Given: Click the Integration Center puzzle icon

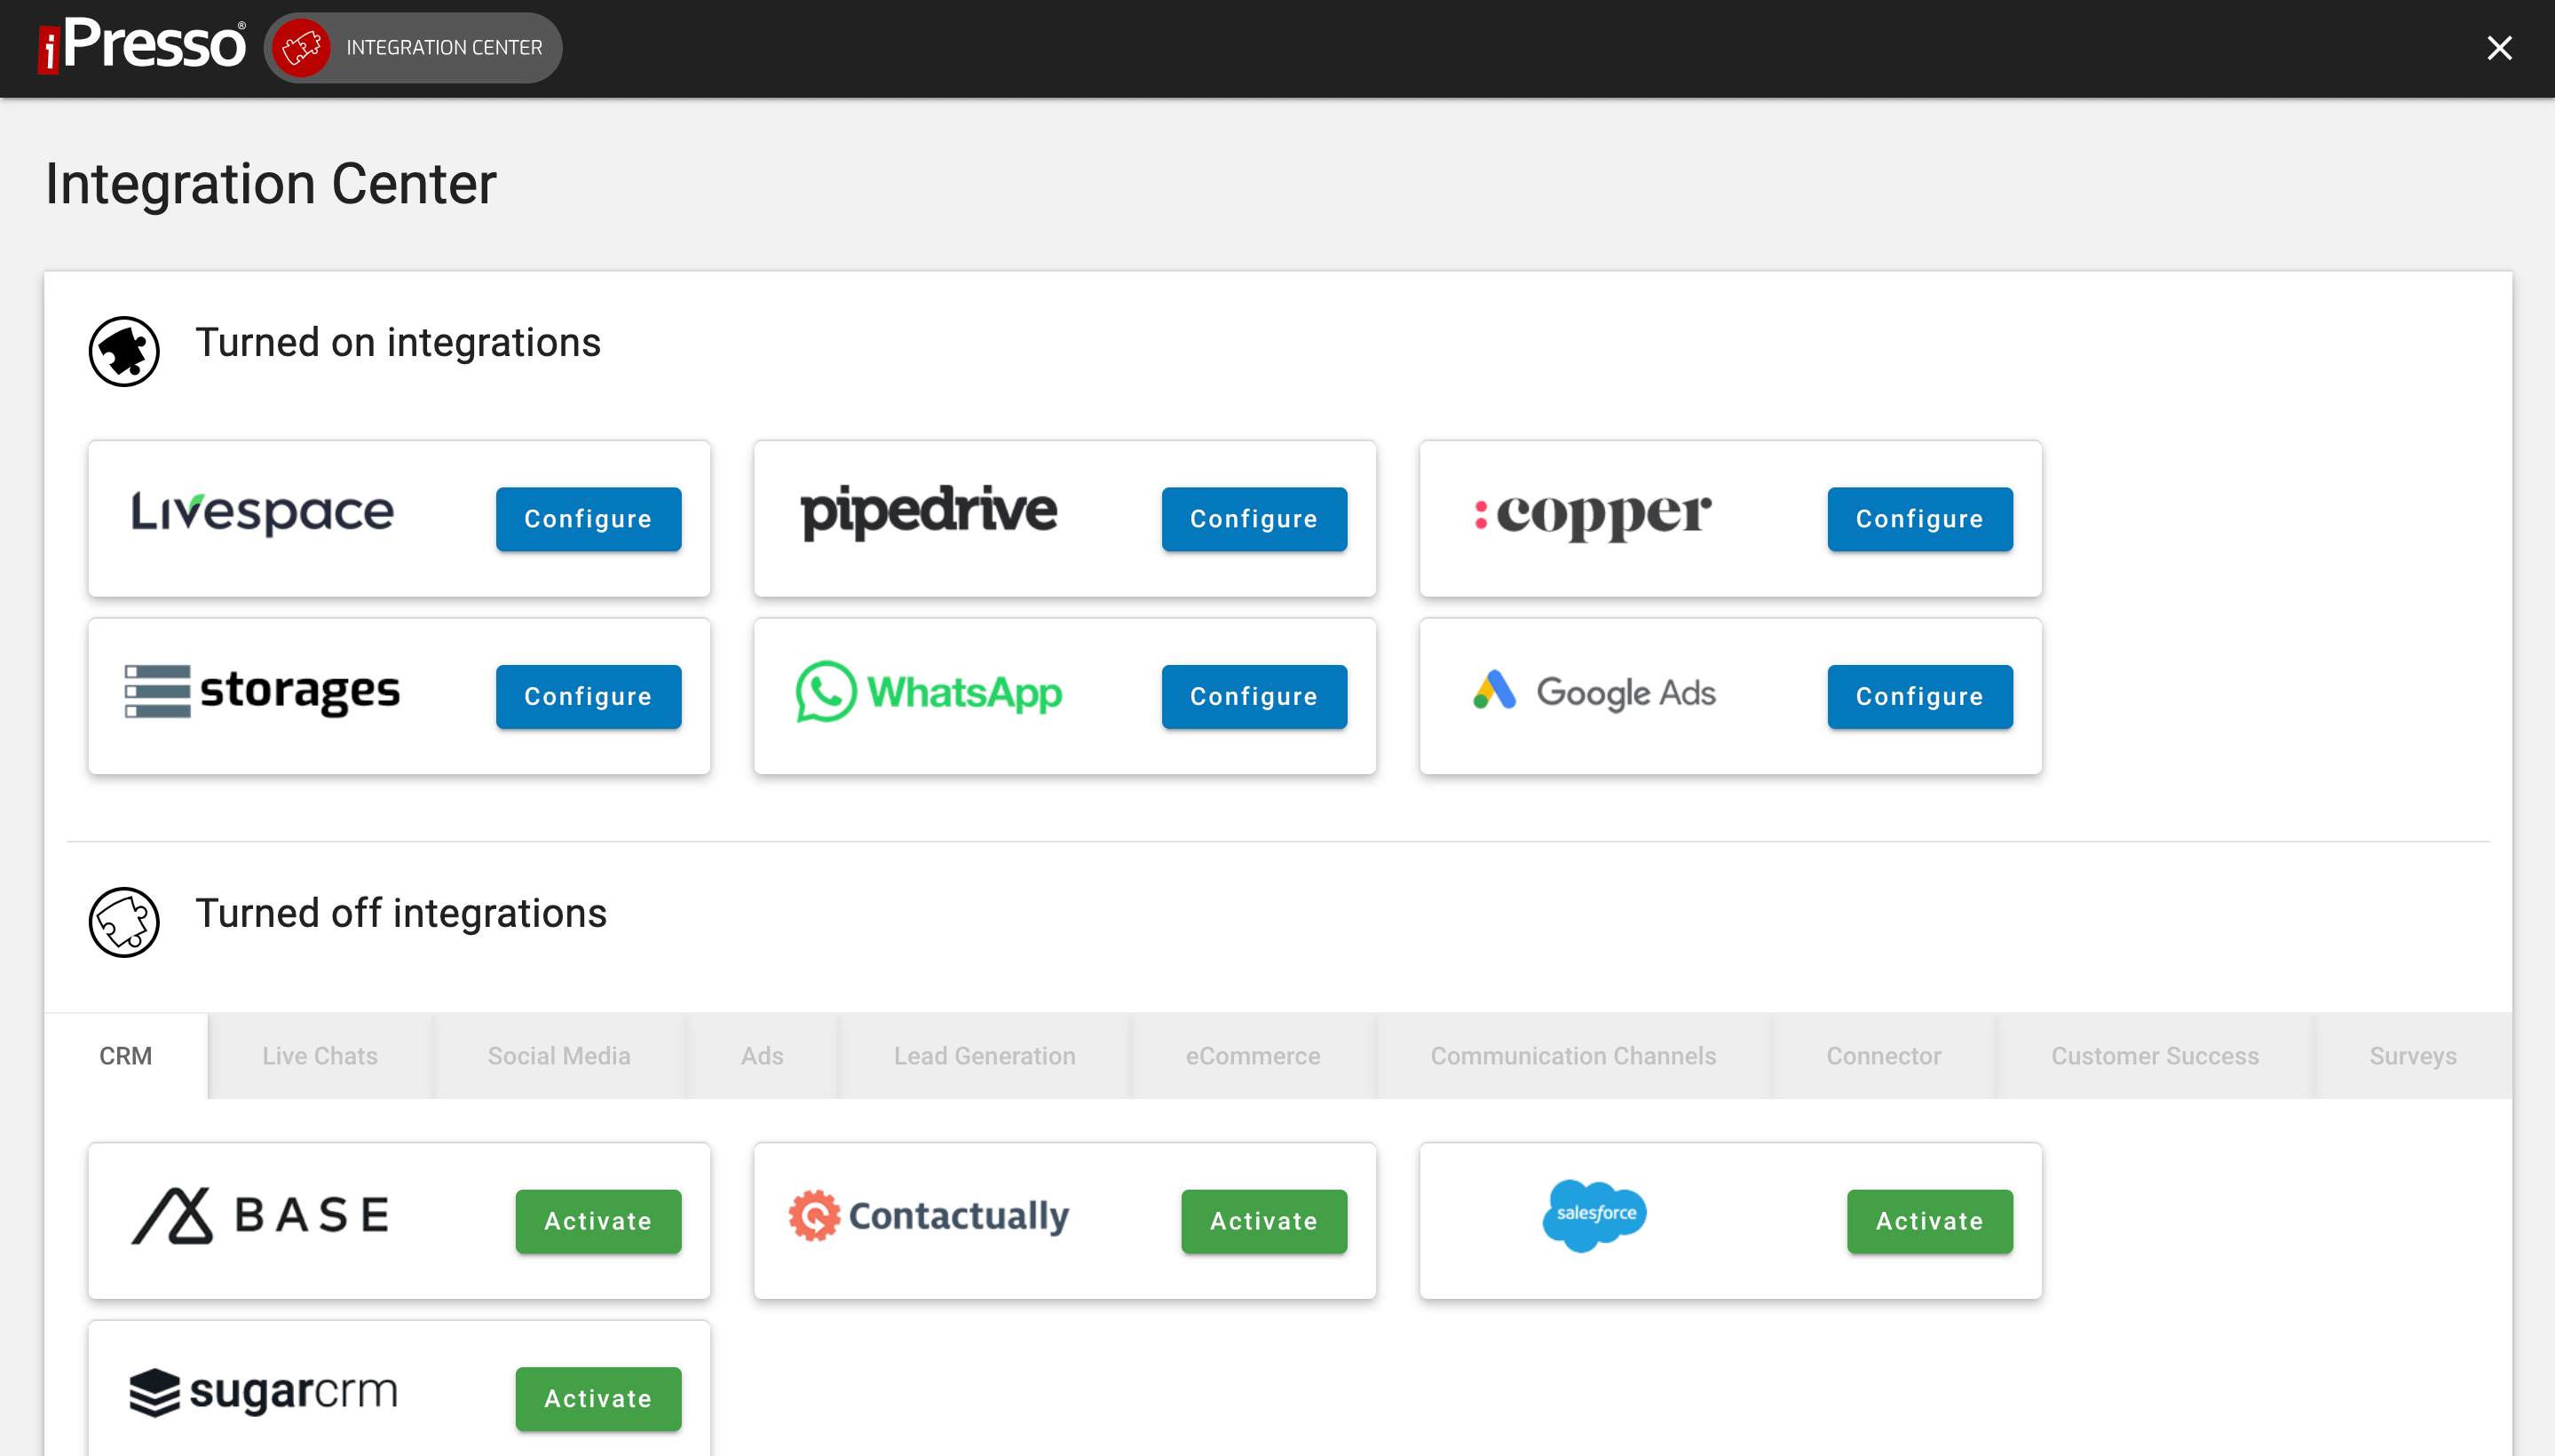Looking at the screenshot, I should 302,47.
